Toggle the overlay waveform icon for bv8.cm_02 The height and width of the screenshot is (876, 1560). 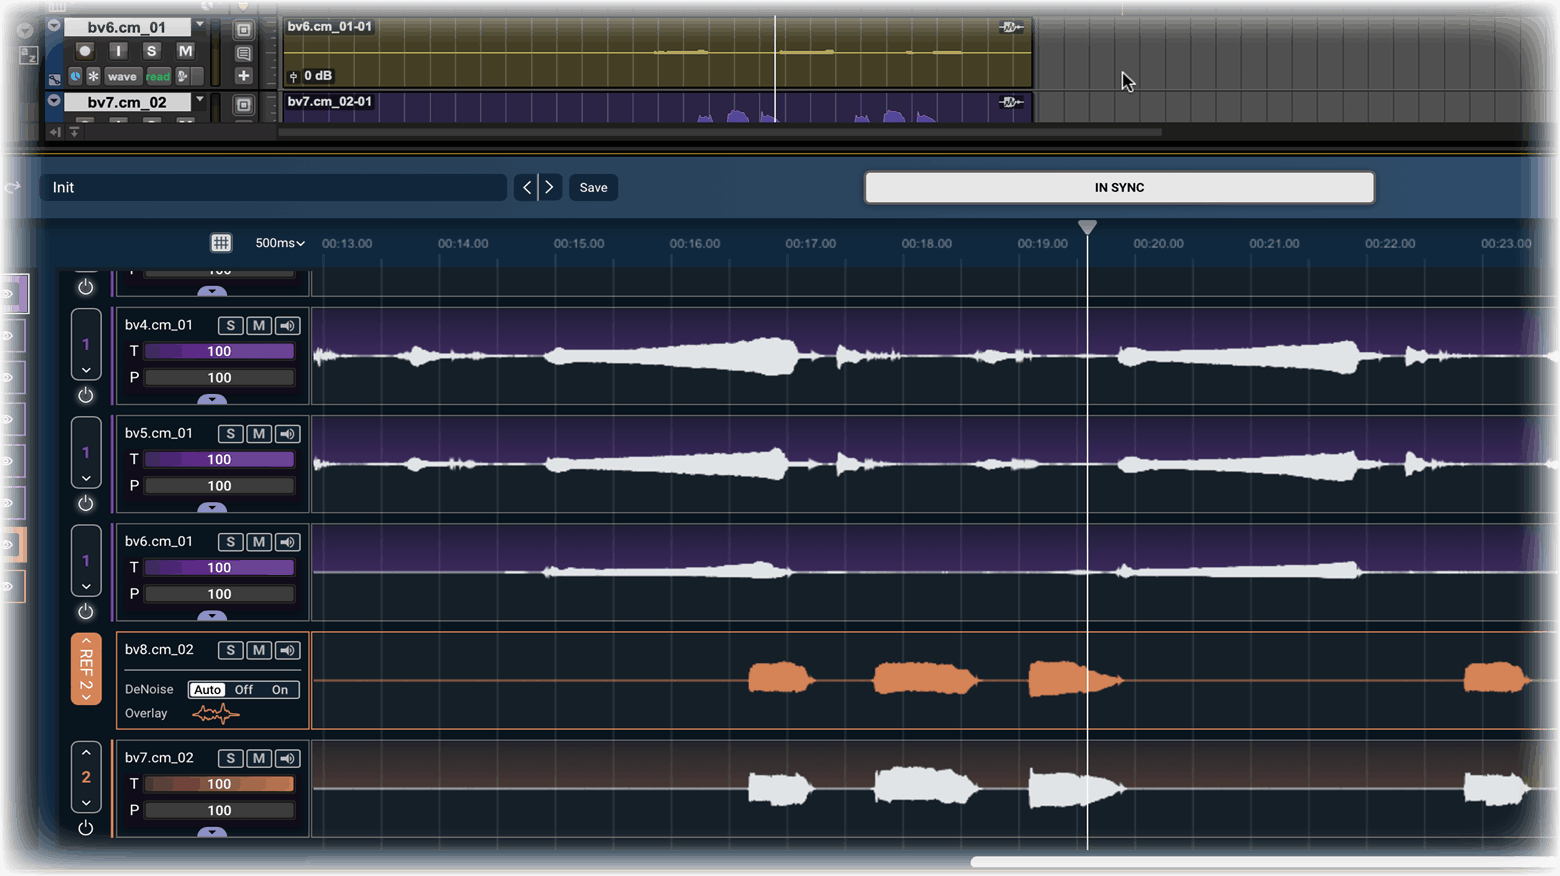215,713
